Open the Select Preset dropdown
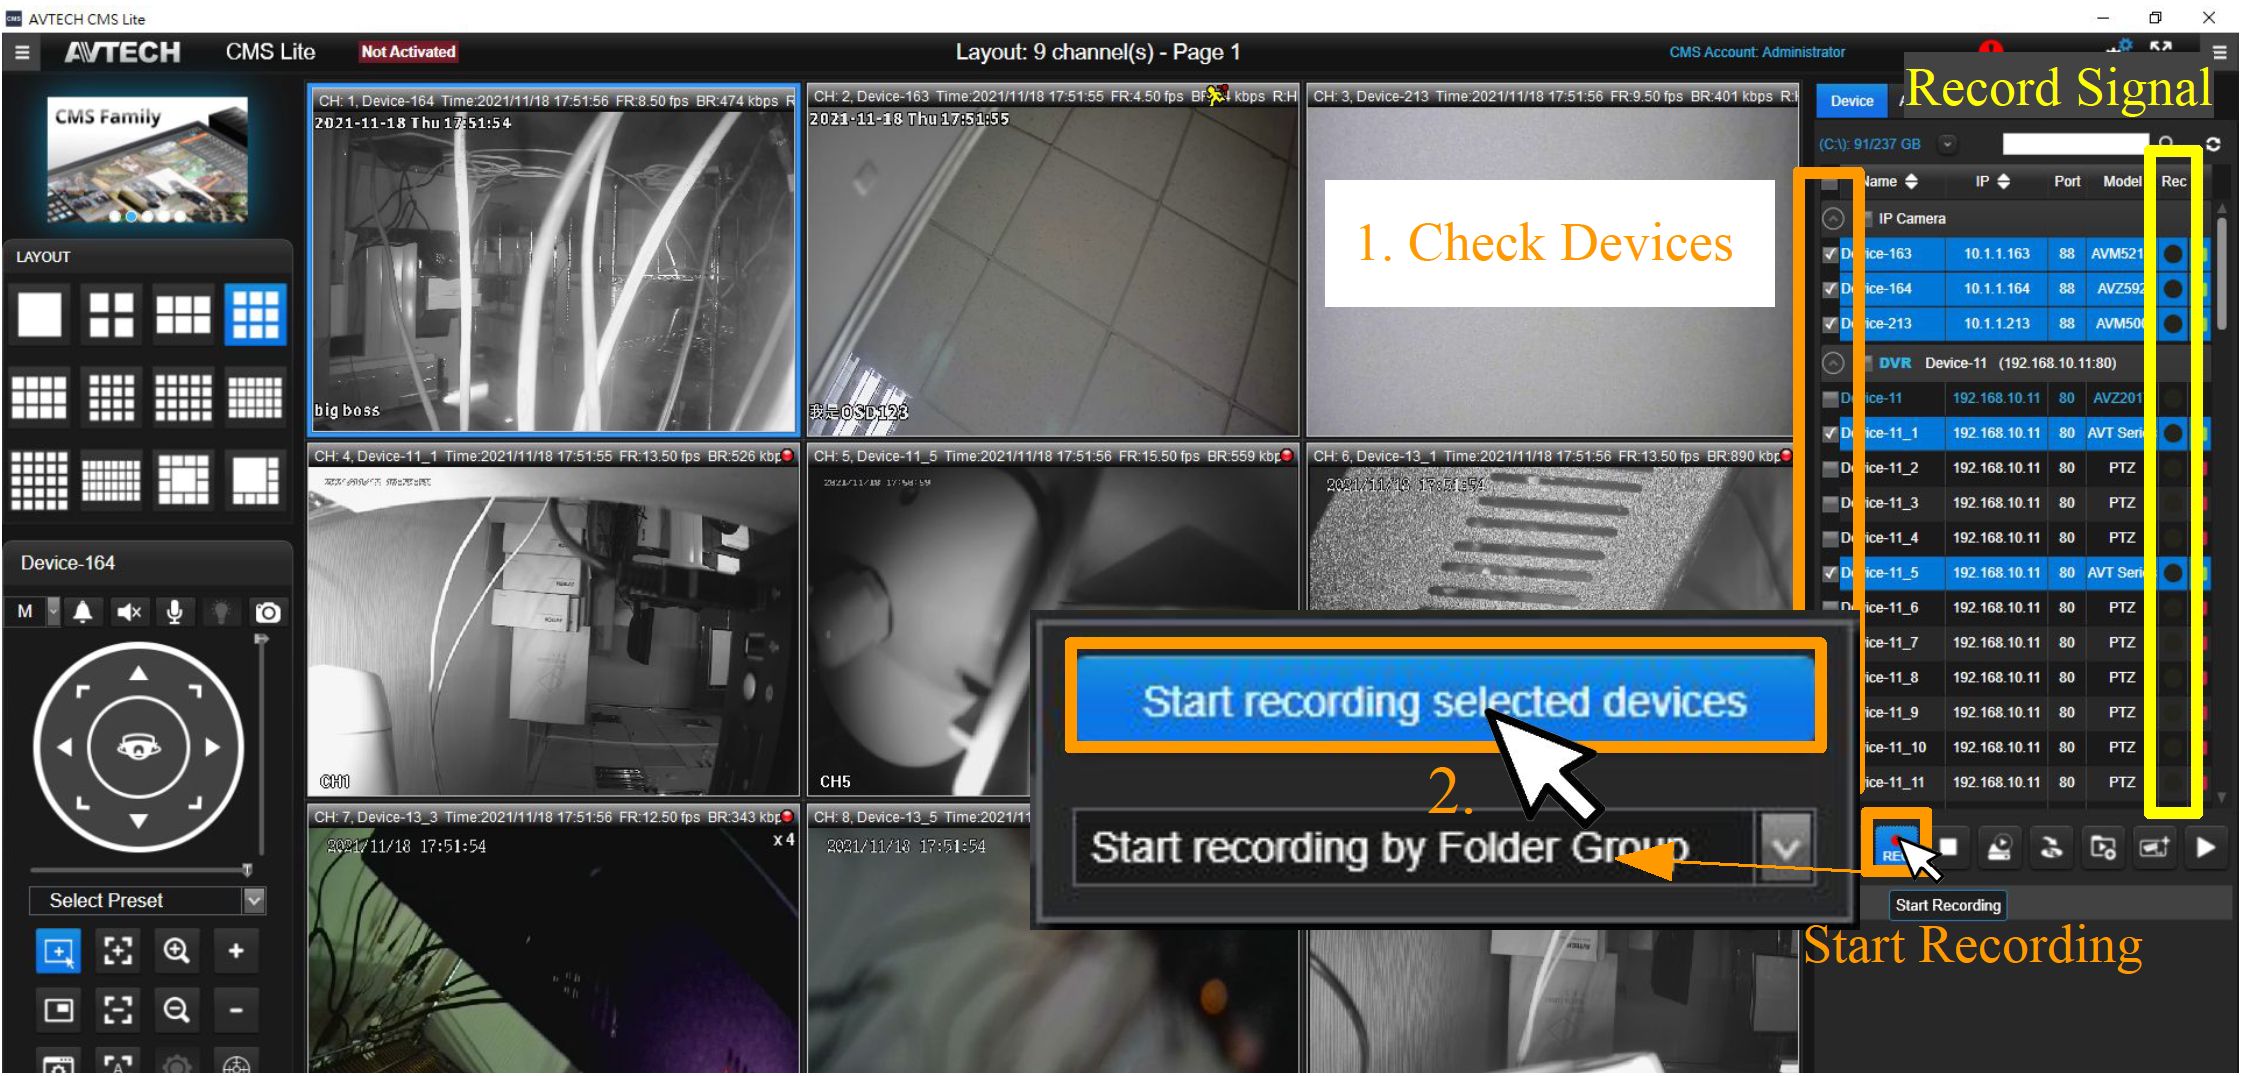 [254, 901]
